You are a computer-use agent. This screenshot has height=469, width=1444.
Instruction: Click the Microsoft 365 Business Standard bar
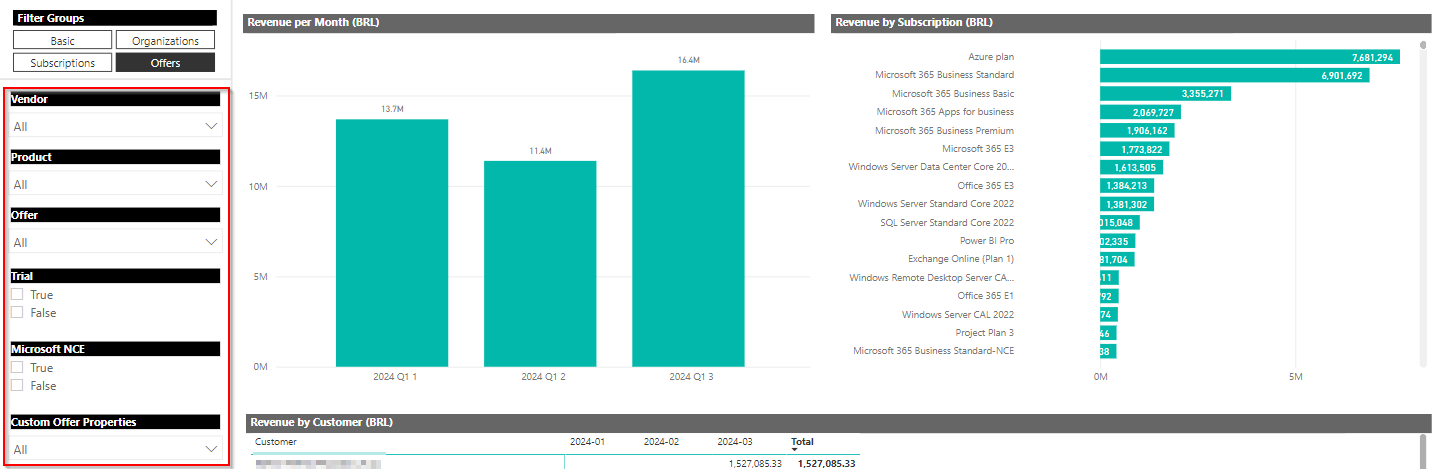[x=1234, y=75]
